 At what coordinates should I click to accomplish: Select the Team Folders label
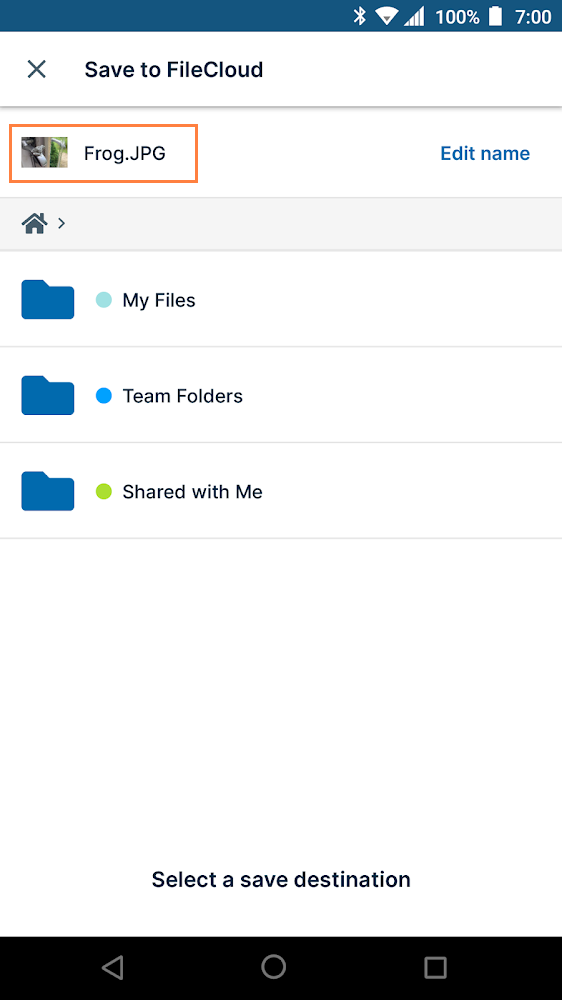pyautogui.click(x=182, y=396)
